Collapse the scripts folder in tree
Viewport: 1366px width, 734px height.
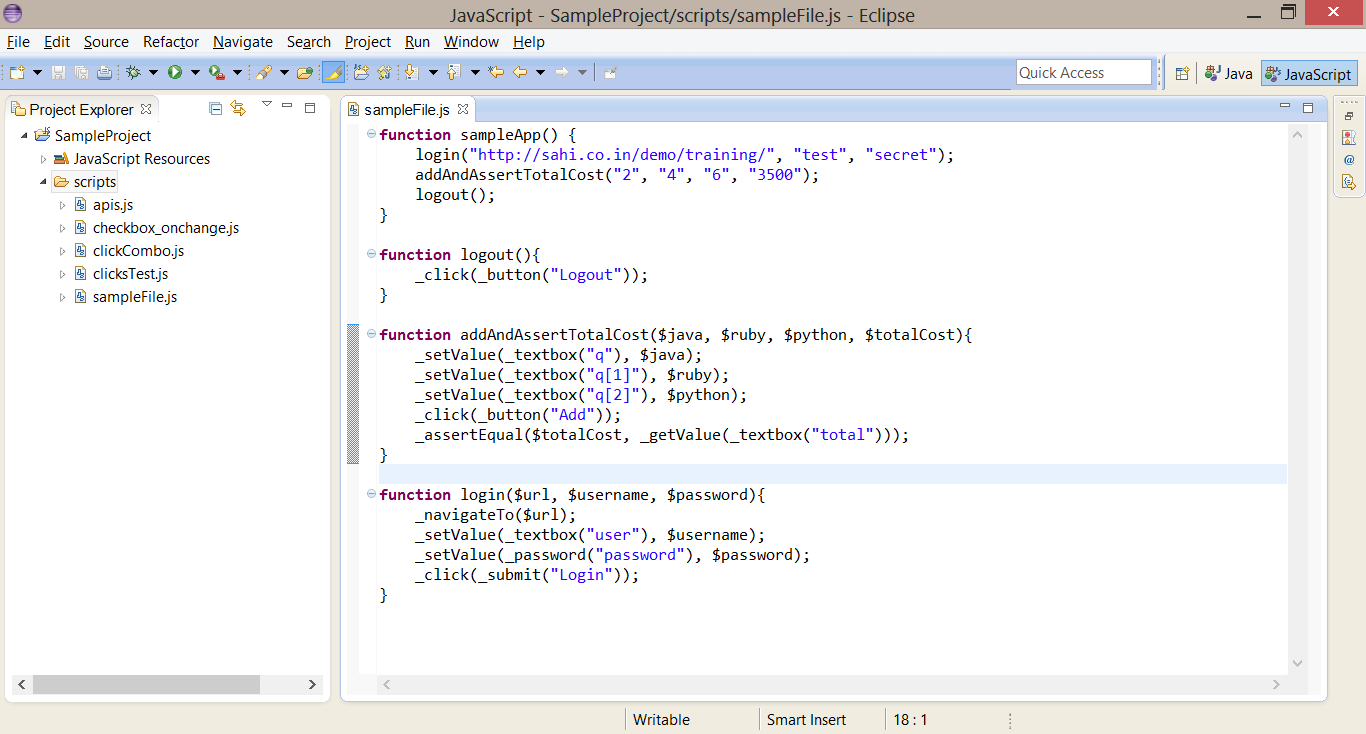click(43, 182)
